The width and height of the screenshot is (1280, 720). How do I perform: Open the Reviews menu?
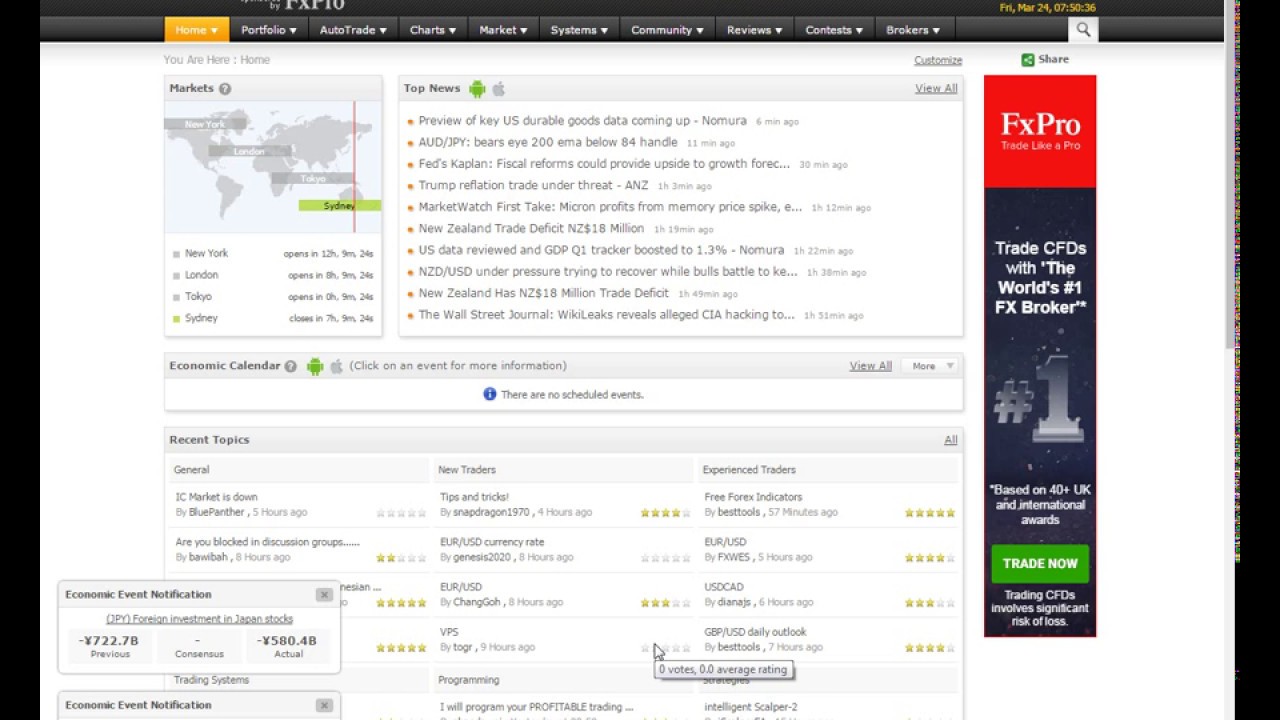point(754,30)
